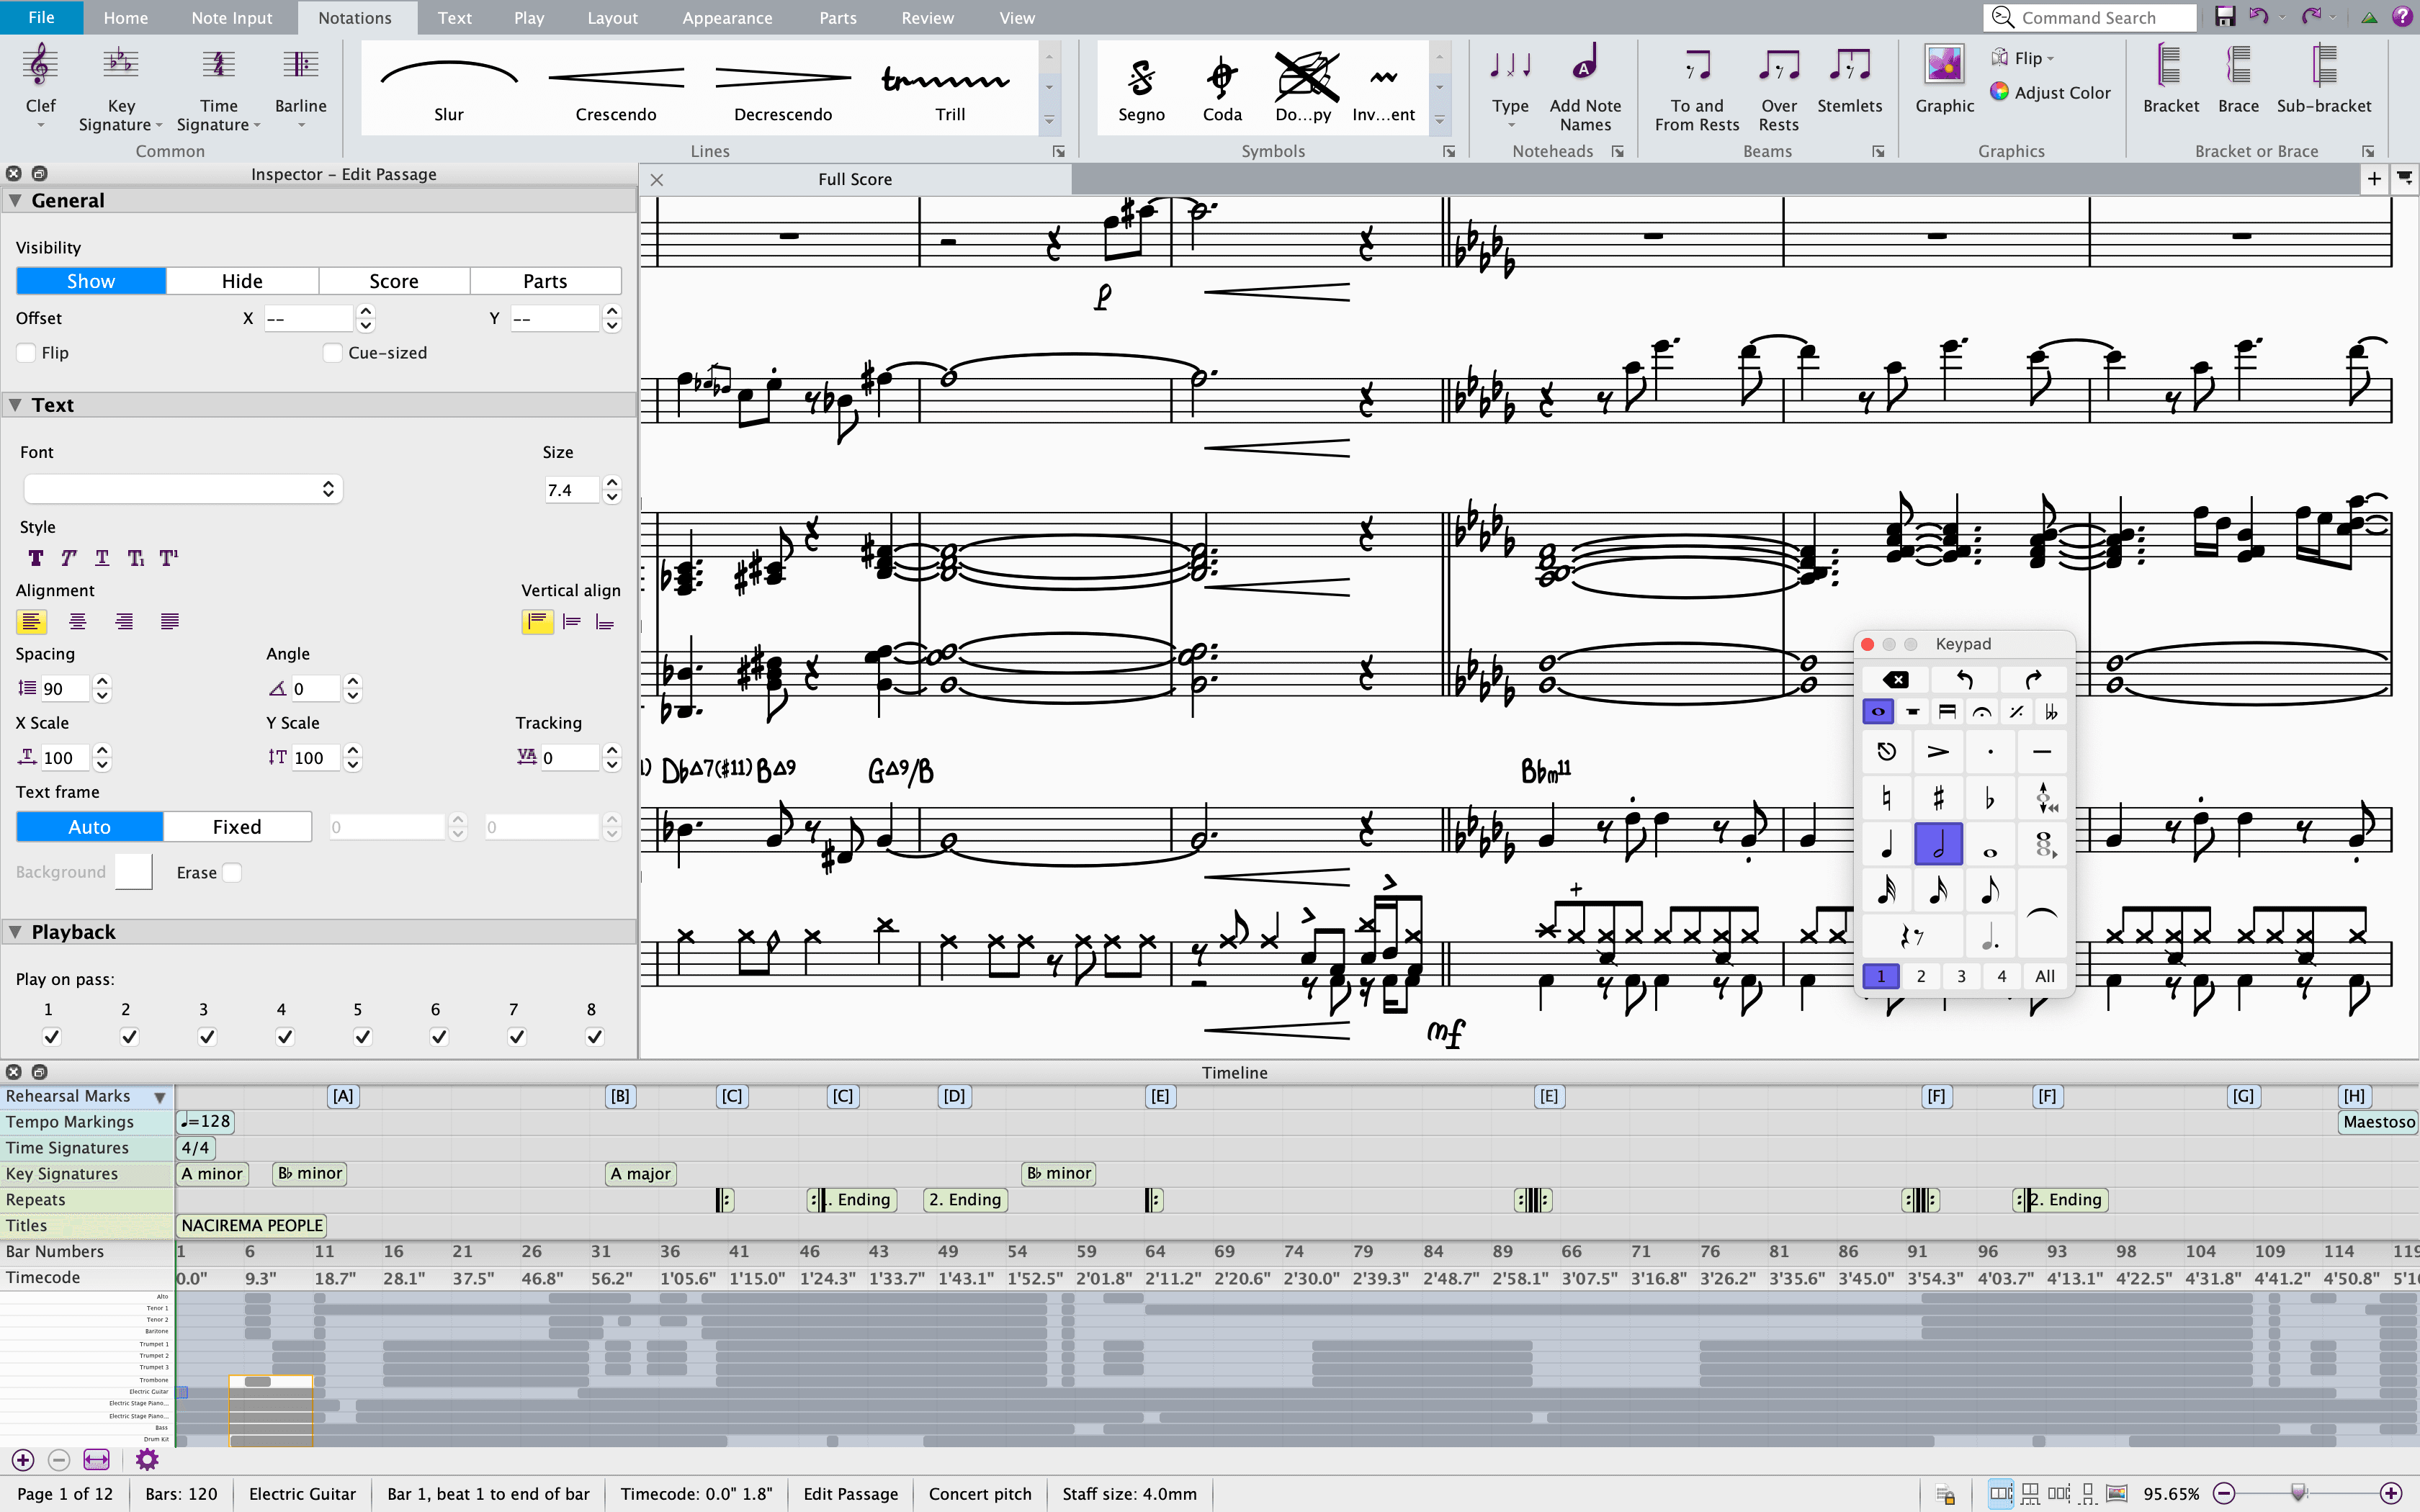Switch to the Review tab
This screenshot has width=2420, height=1512.
[x=927, y=17]
